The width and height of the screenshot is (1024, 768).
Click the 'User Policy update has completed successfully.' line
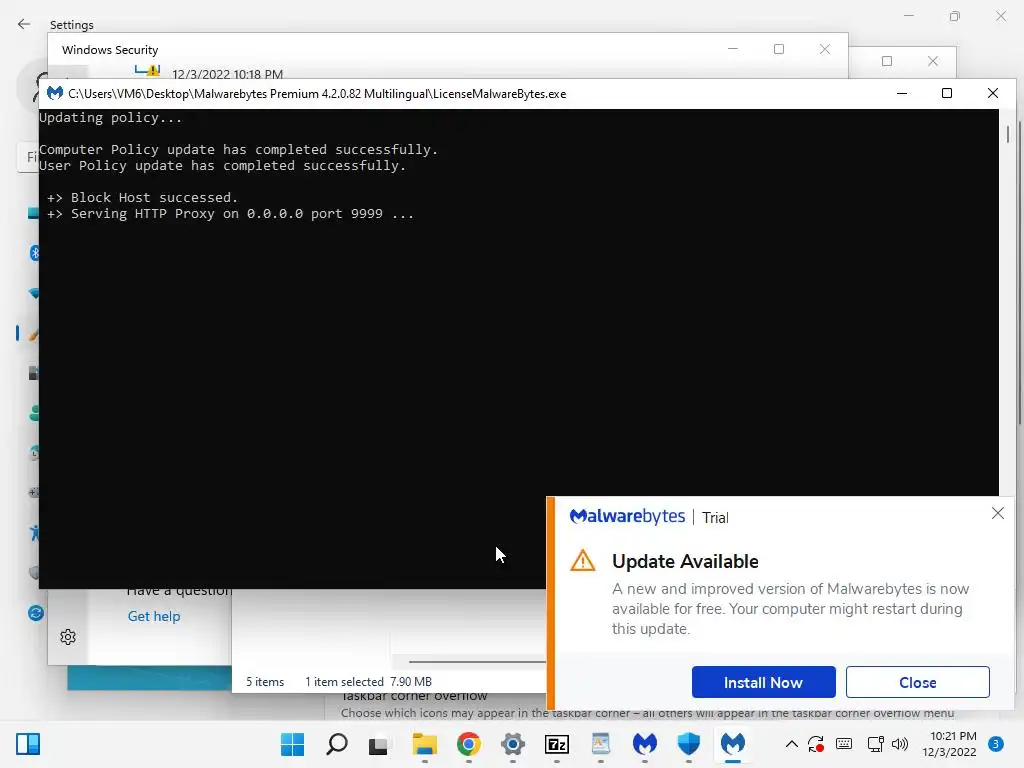(223, 166)
